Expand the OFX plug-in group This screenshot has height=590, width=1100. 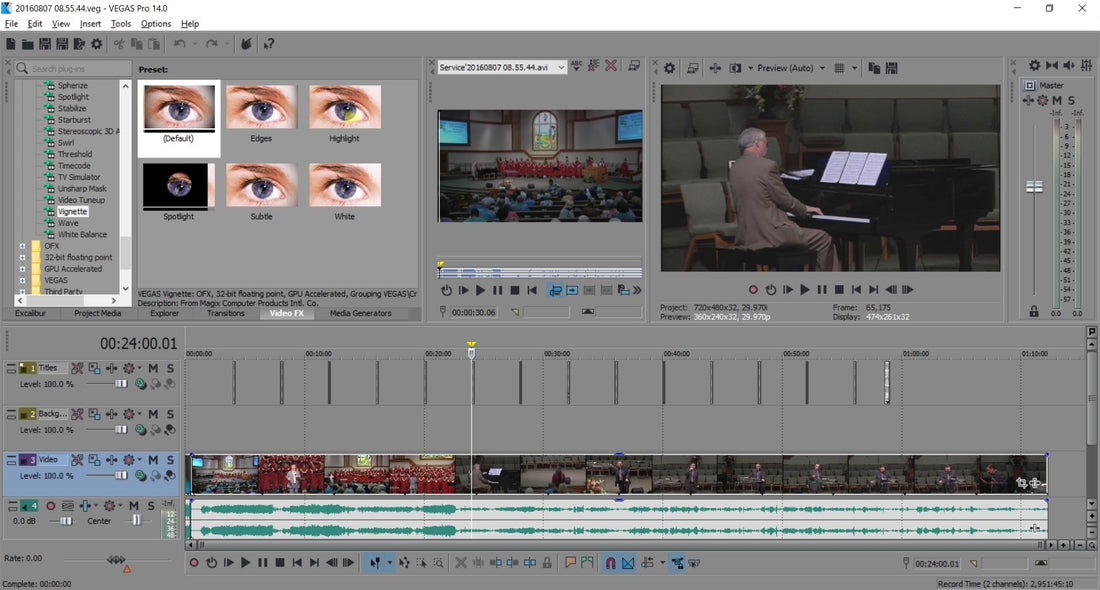[22, 245]
